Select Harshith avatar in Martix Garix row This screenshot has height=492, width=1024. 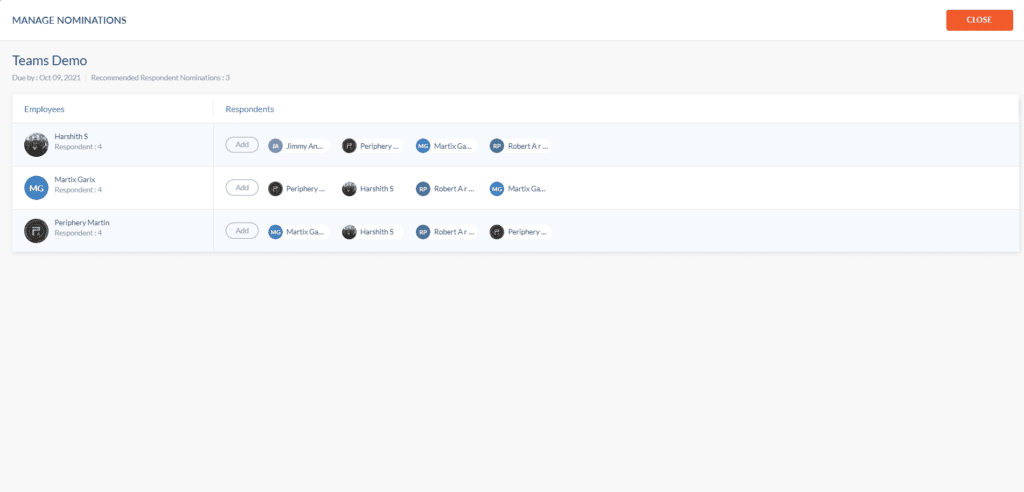coord(349,189)
